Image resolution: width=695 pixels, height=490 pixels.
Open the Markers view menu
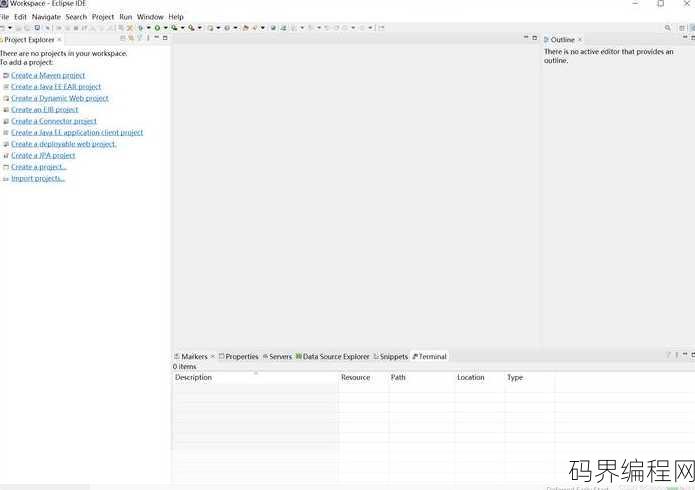pyautogui.click(x=677, y=355)
